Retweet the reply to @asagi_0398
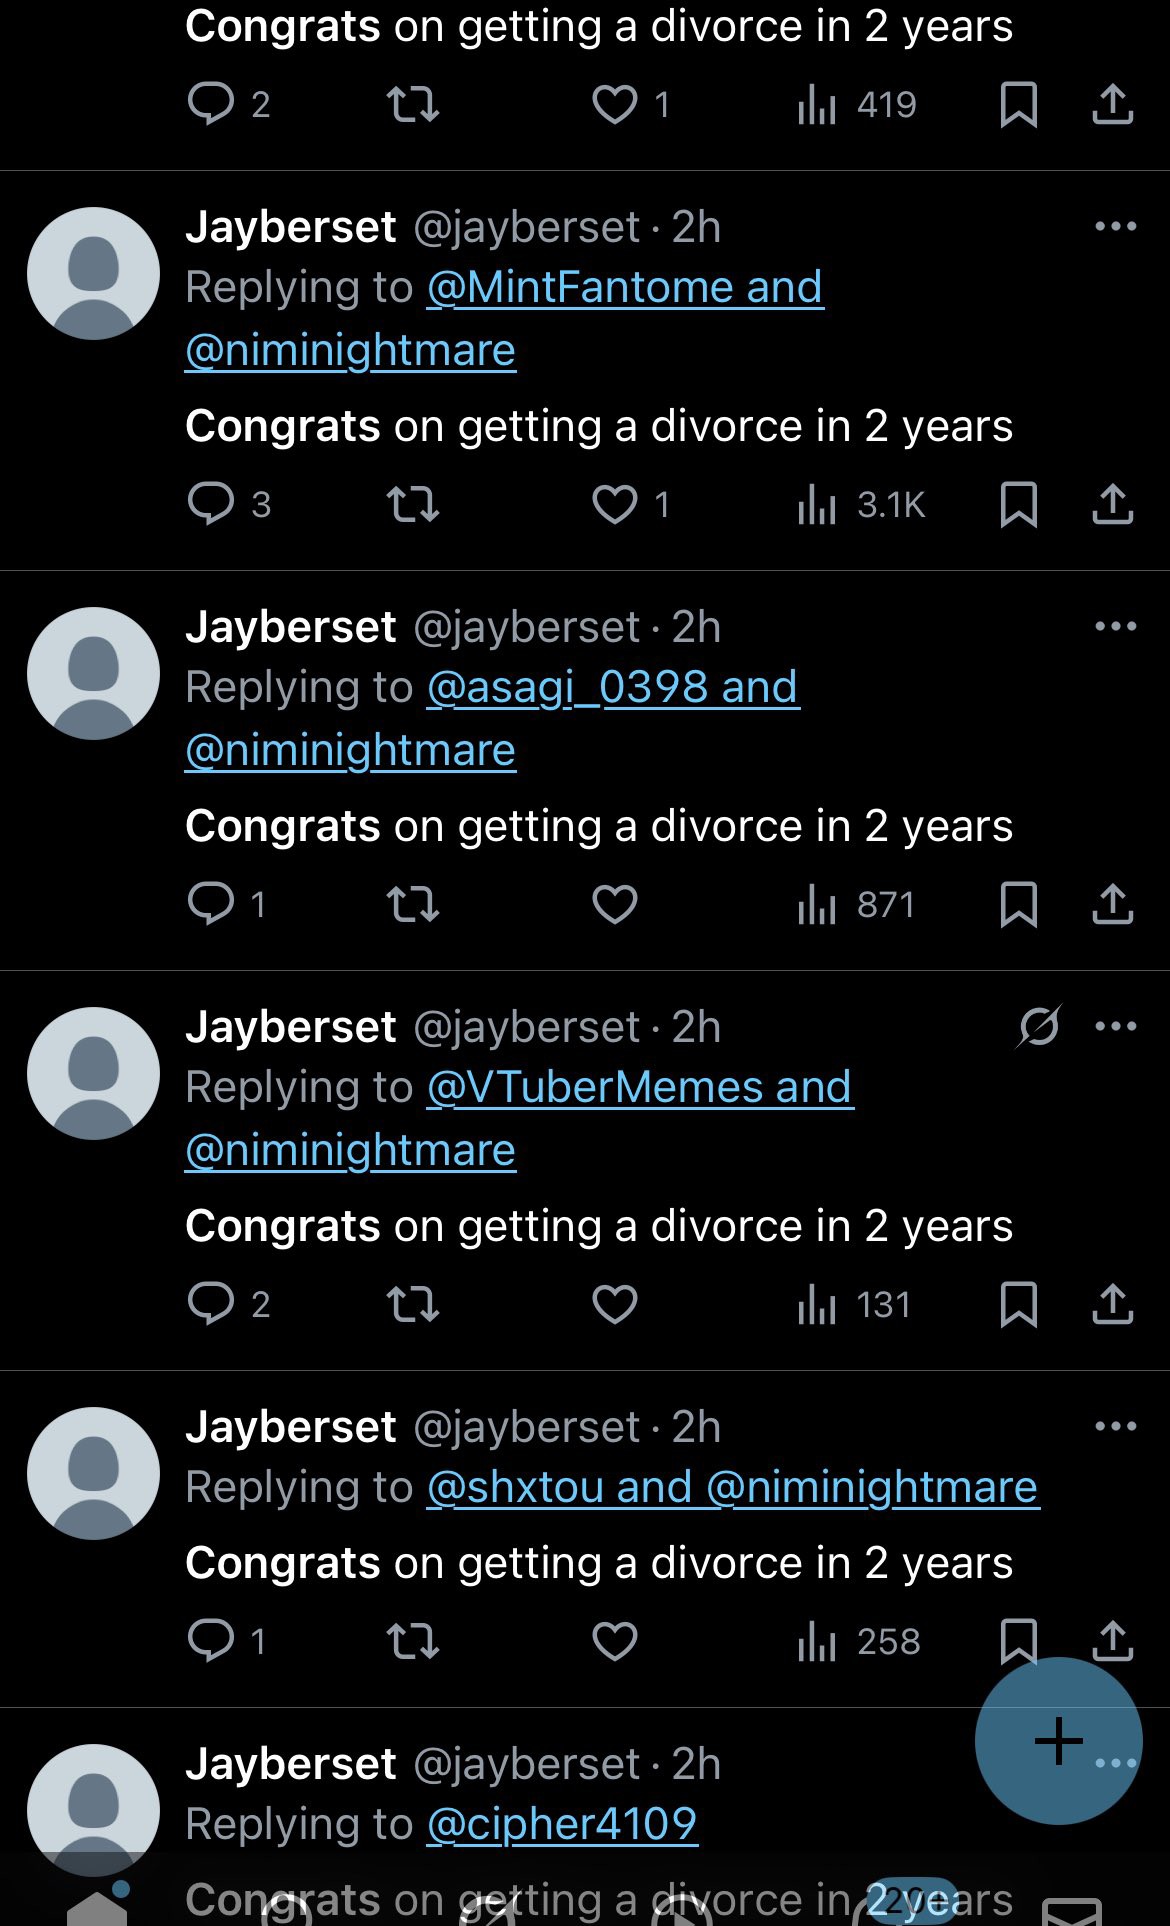The width and height of the screenshot is (1170, 1926). [x=413, y=904]
